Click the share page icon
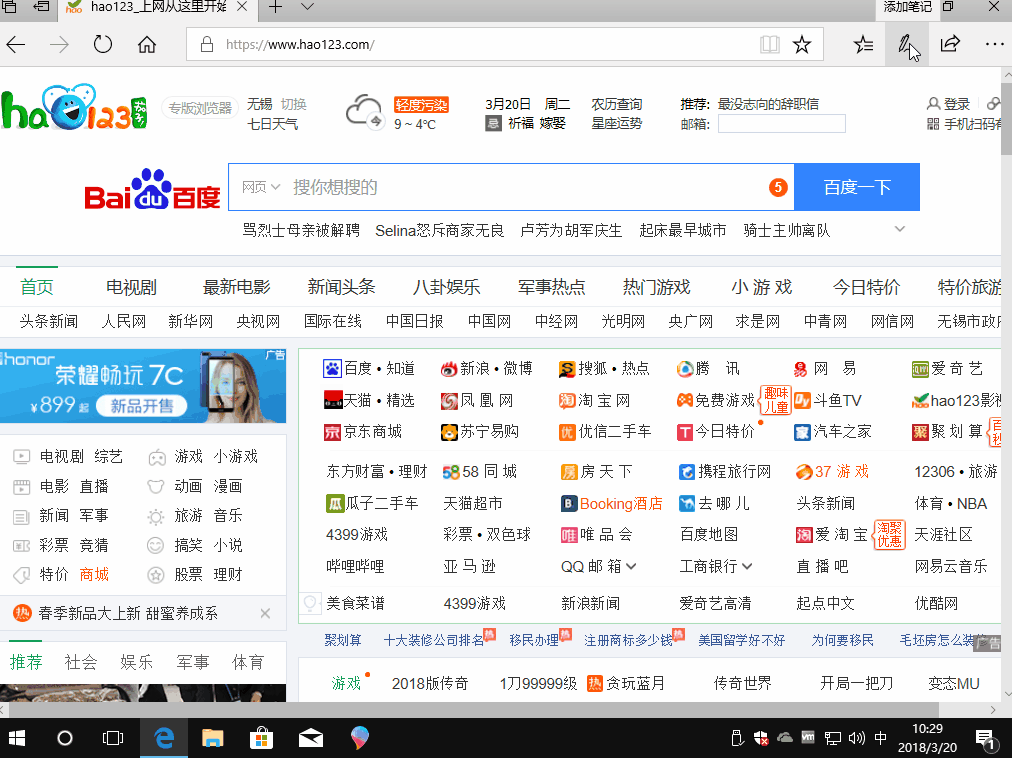The width and height of the screenshot is (1012, 758). click(x=950, y=45)
